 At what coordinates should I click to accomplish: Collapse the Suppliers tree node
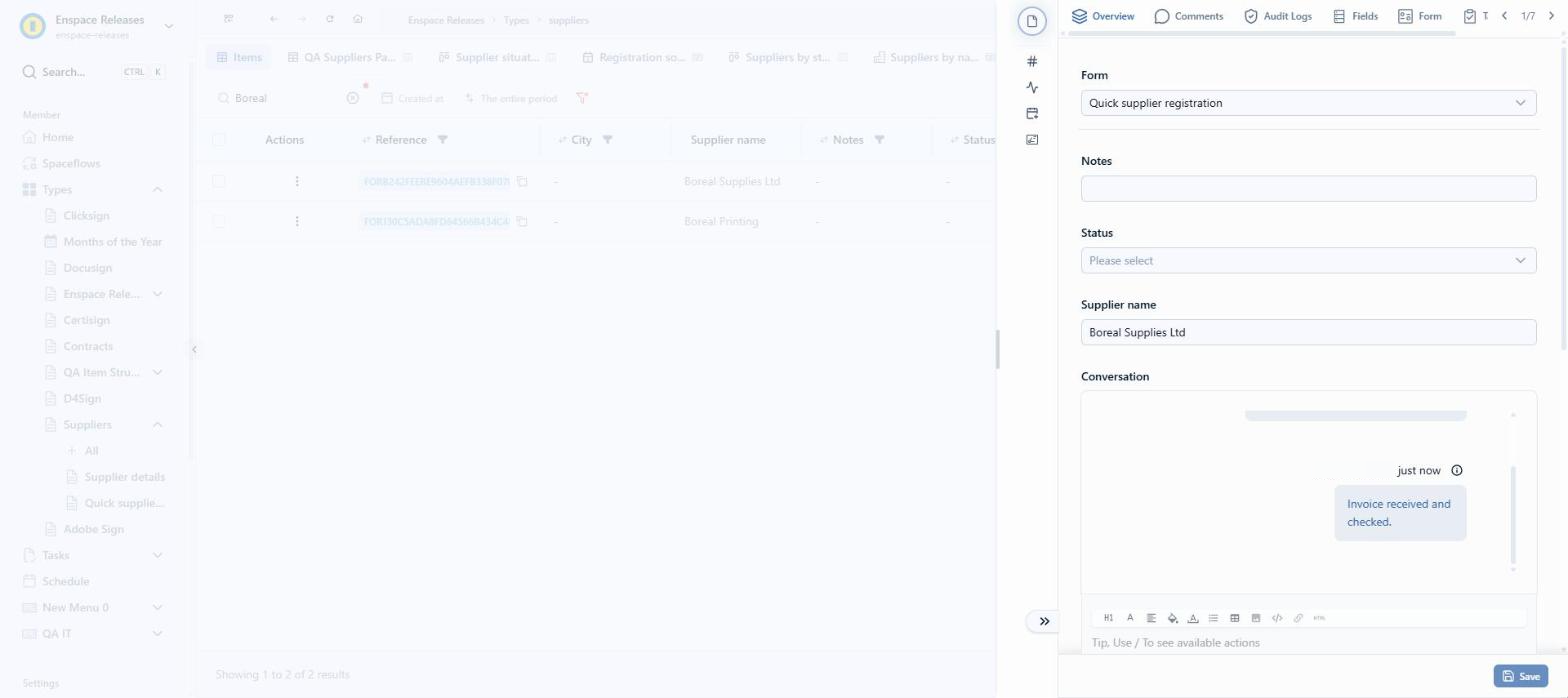[x=157, y=425]
